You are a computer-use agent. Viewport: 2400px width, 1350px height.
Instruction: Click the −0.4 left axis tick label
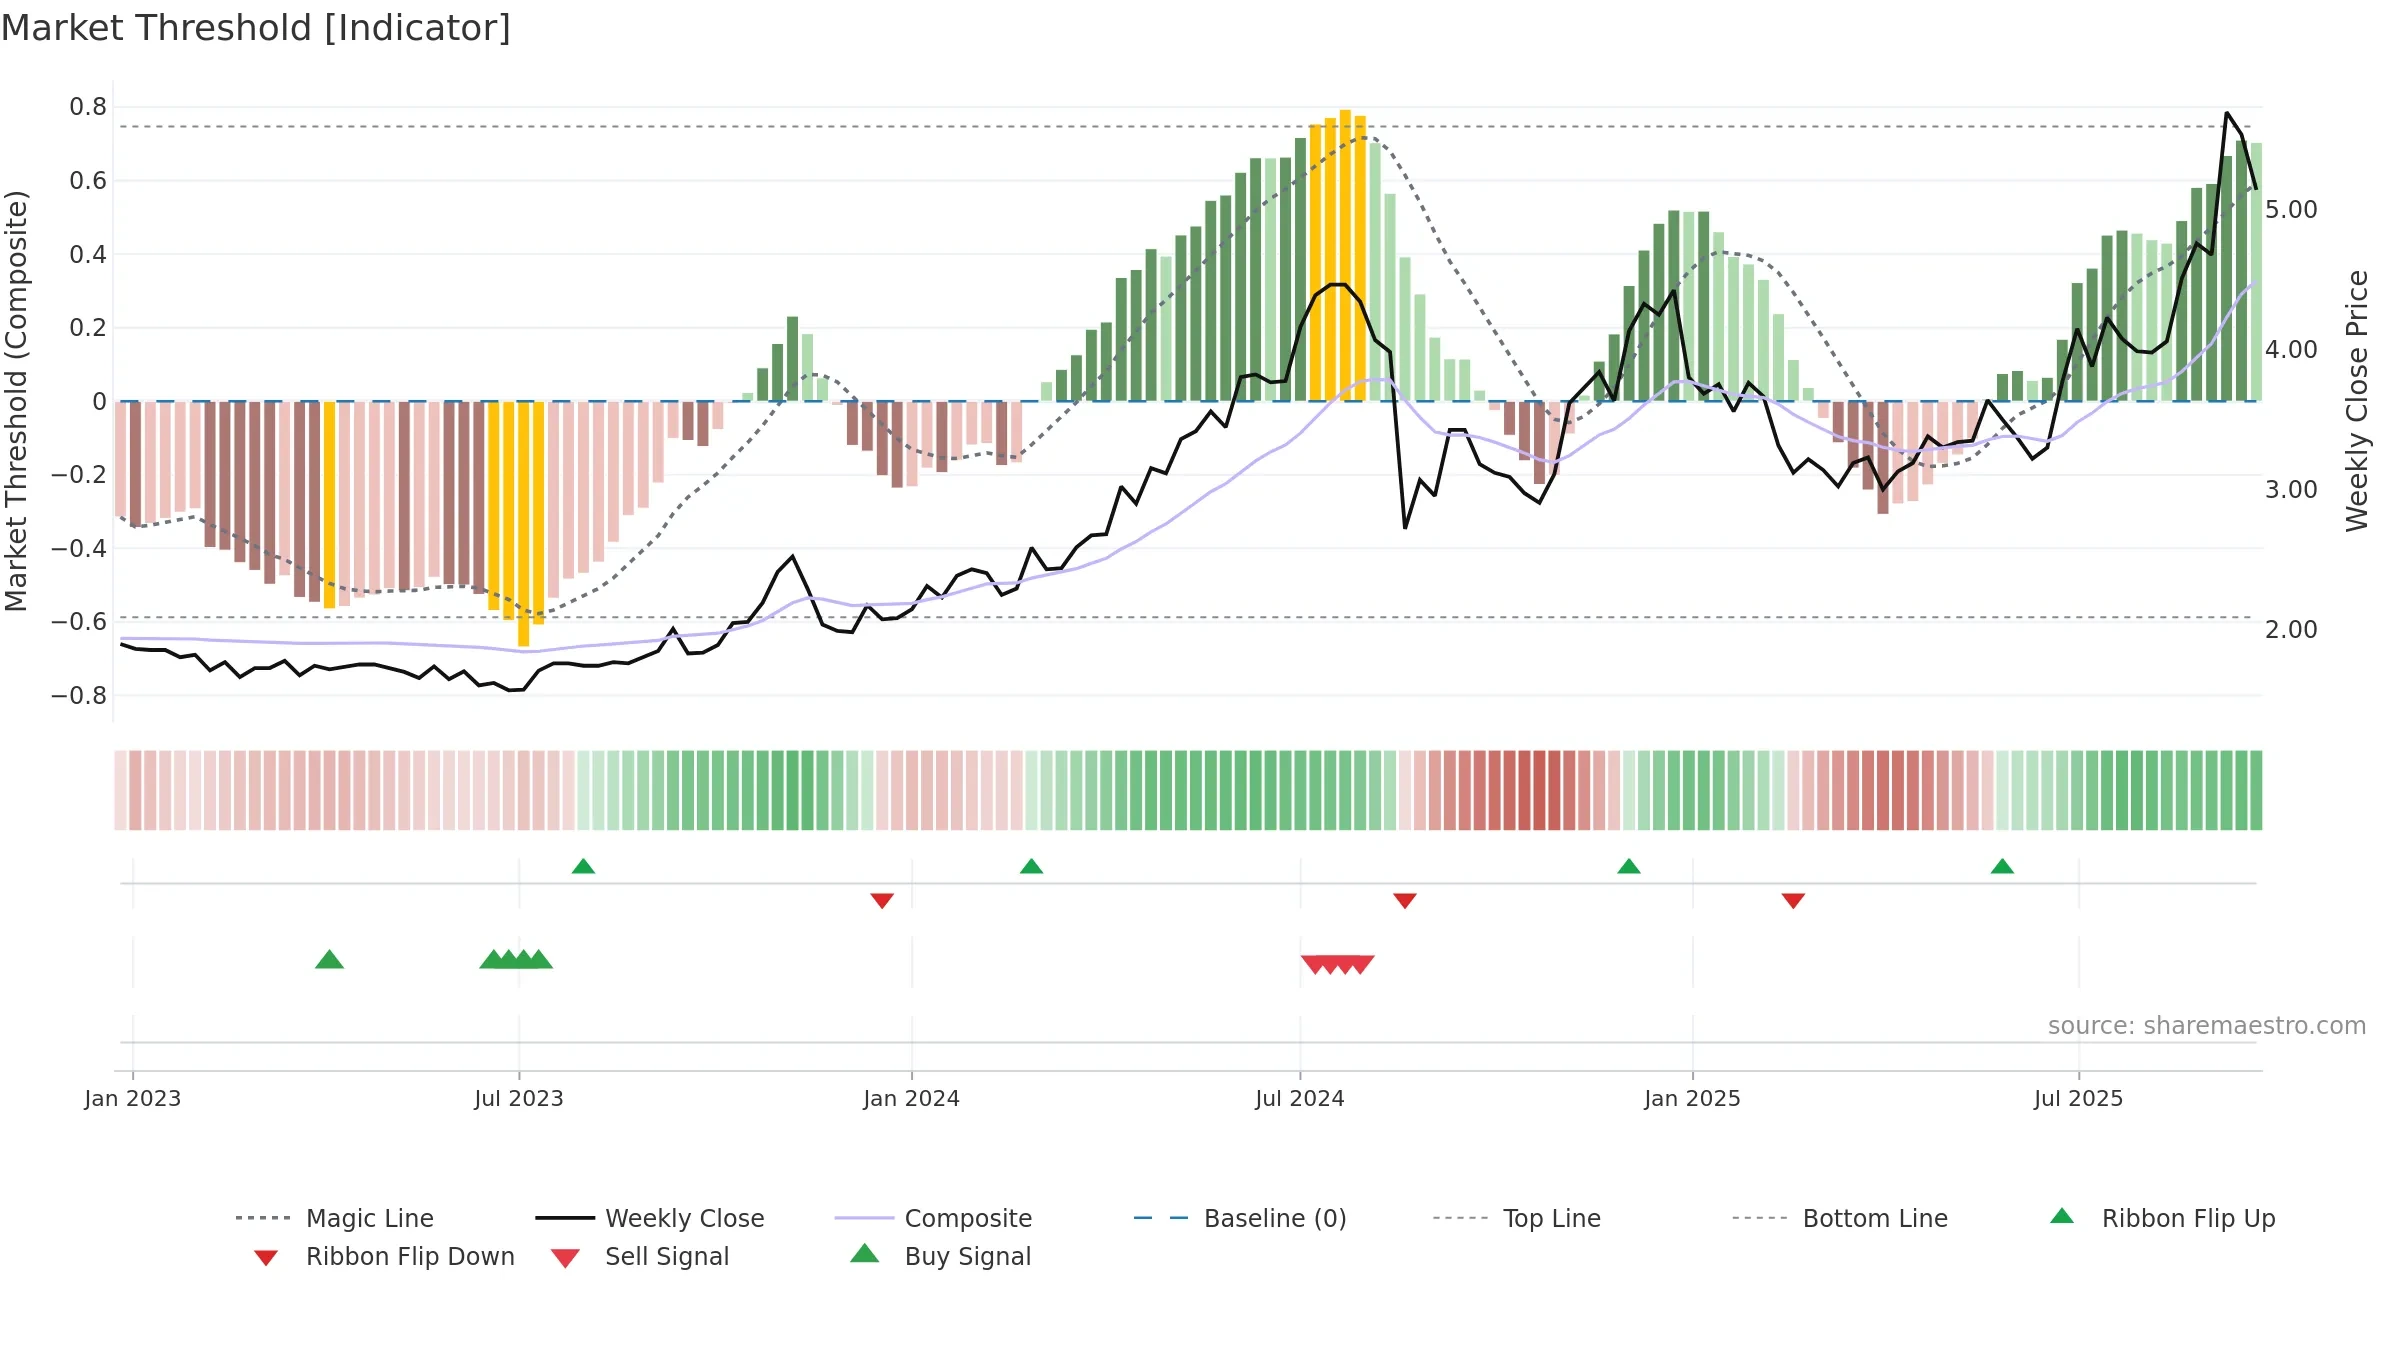[79, 548]
